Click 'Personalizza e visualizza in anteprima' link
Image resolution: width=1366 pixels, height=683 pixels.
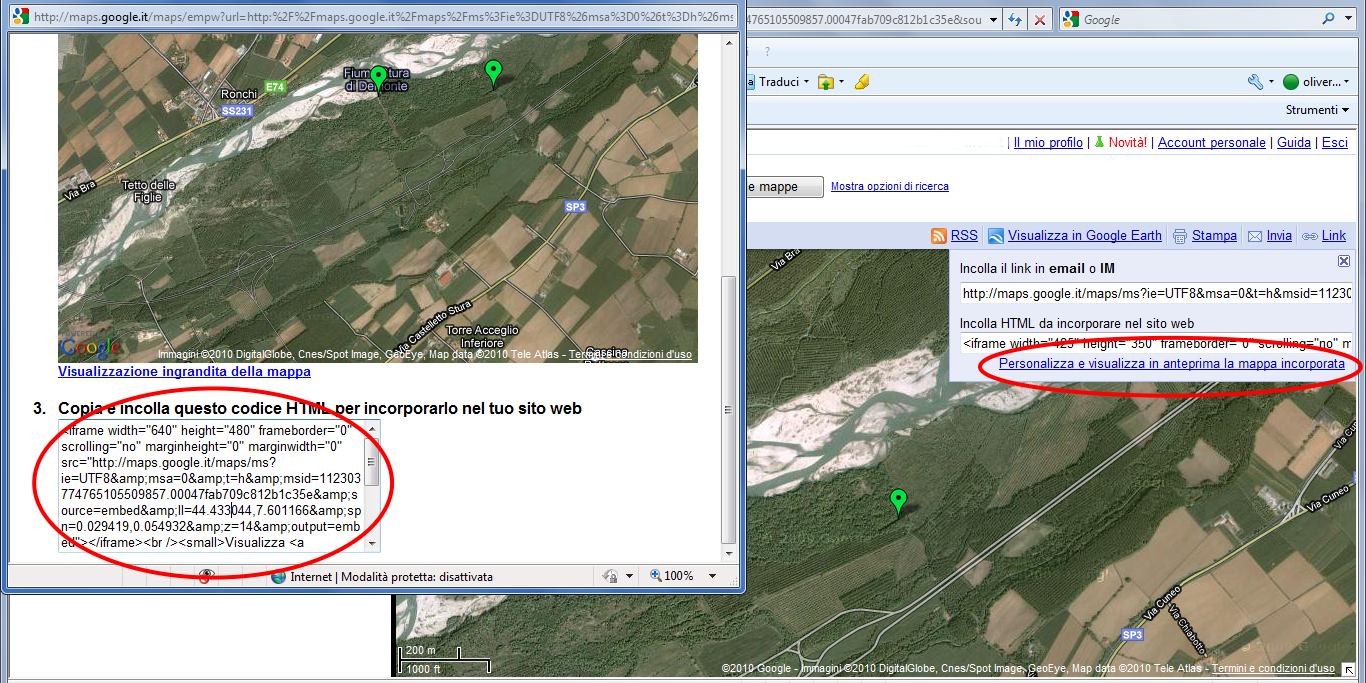pos(1172,364)
